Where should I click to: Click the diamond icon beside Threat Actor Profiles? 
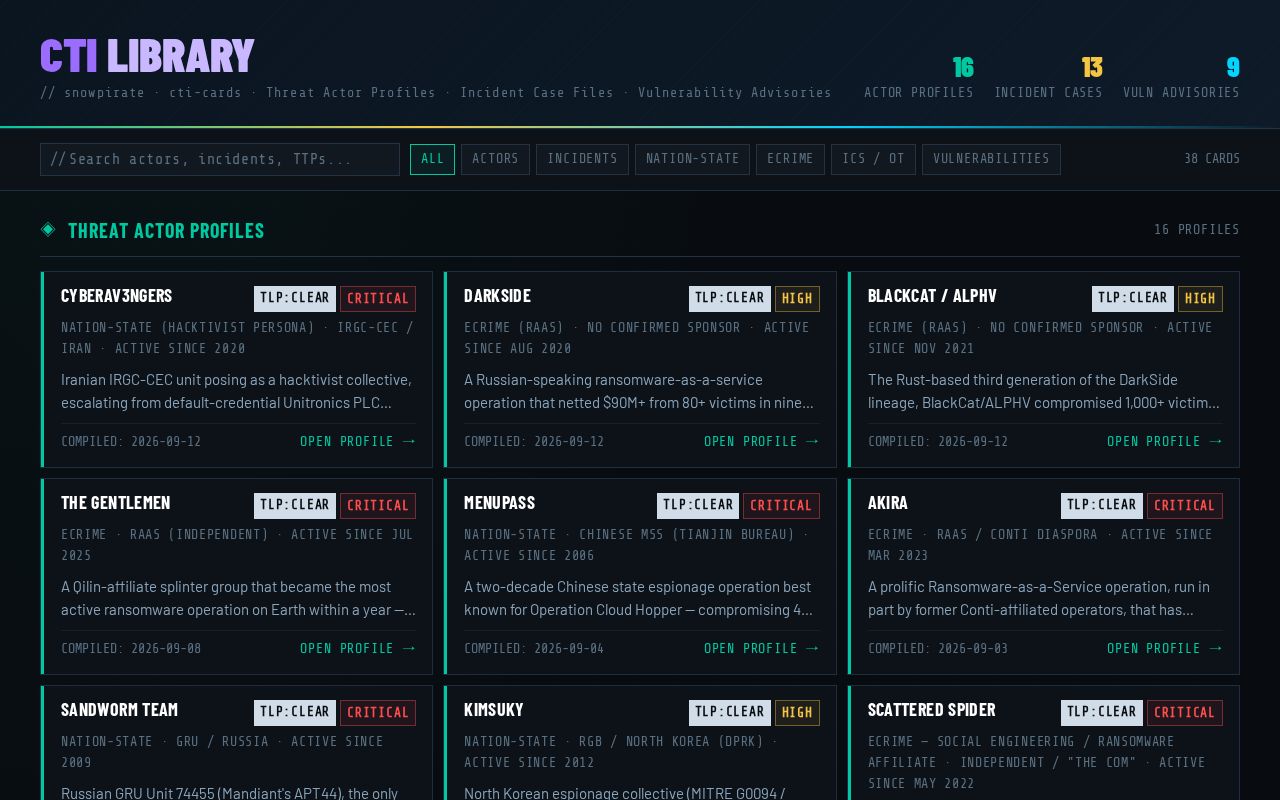pyautogui.click(x=48, y=229)
